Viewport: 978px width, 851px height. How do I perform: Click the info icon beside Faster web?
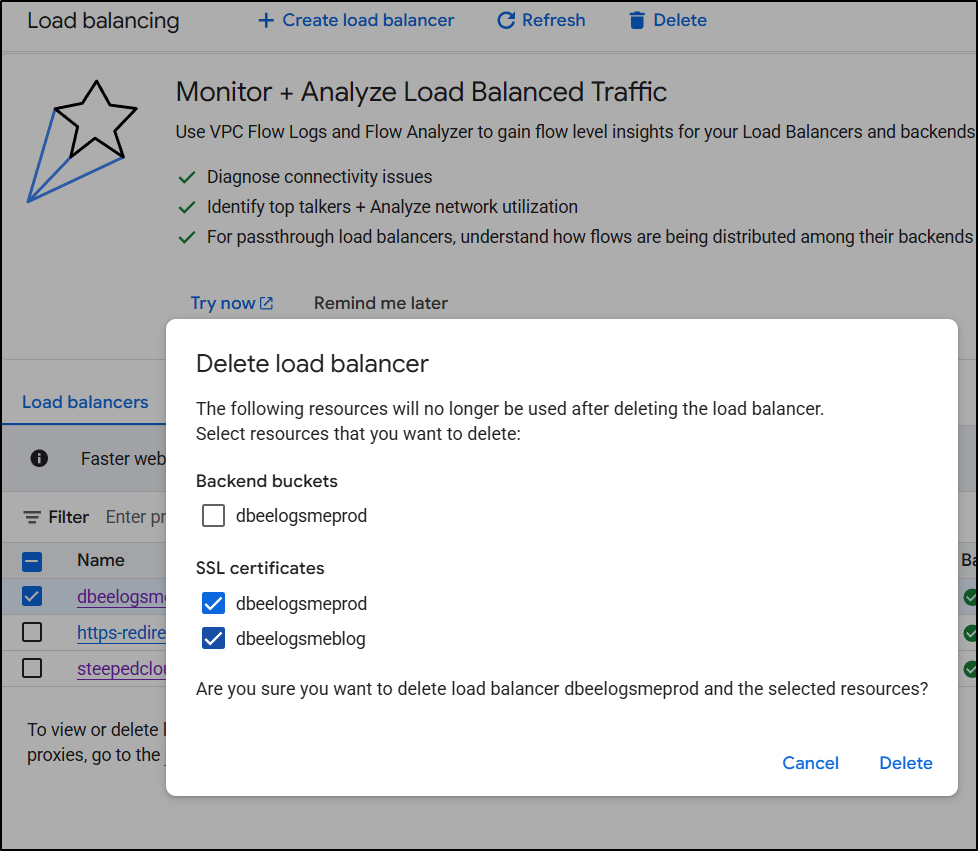point(39,458)
